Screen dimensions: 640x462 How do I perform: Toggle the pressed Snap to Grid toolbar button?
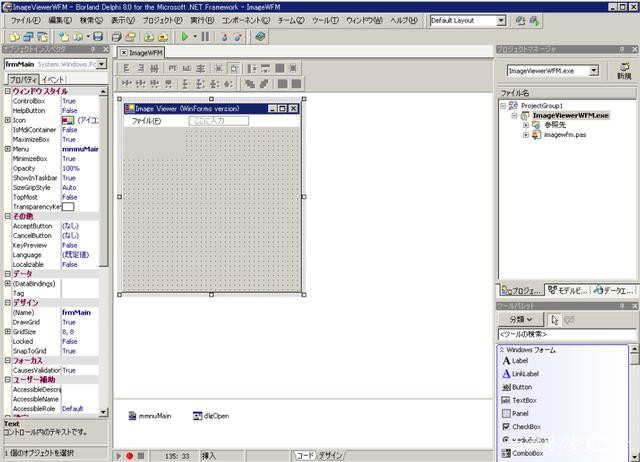[234, 68]
